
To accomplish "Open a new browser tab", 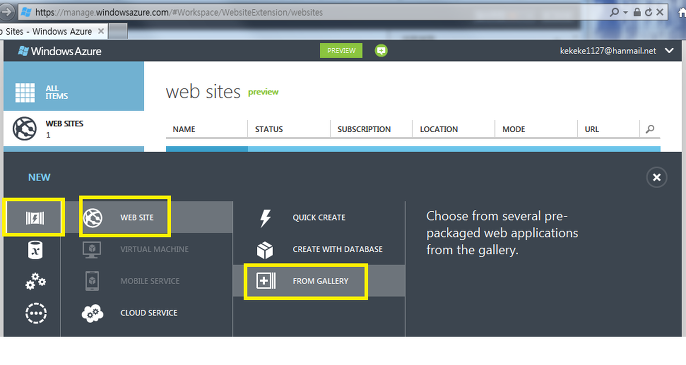I will [x=118, y=32].
